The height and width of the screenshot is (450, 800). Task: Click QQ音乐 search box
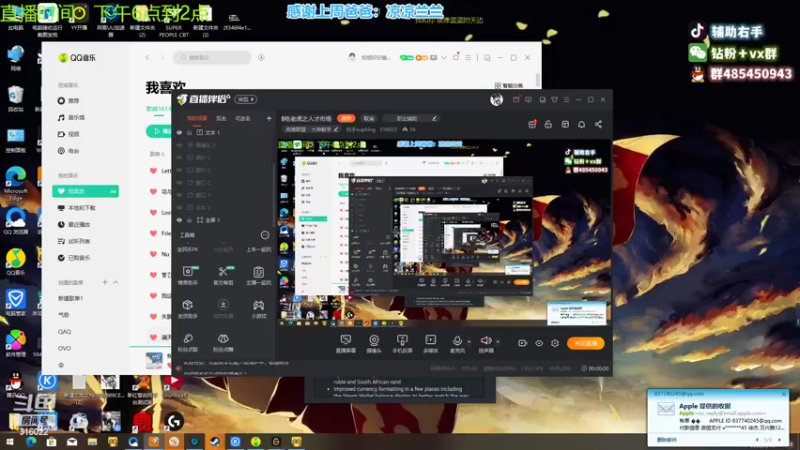tap(212, 58)
